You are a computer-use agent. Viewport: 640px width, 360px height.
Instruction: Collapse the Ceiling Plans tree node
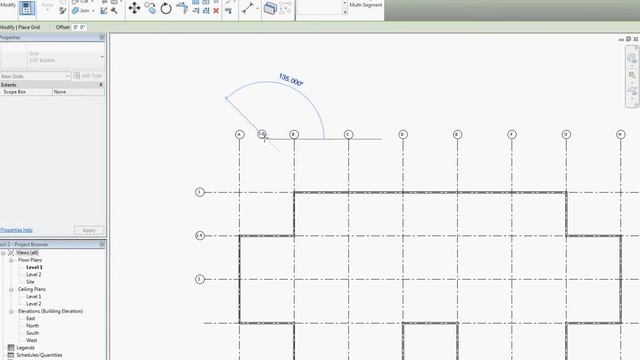(11, 289)
